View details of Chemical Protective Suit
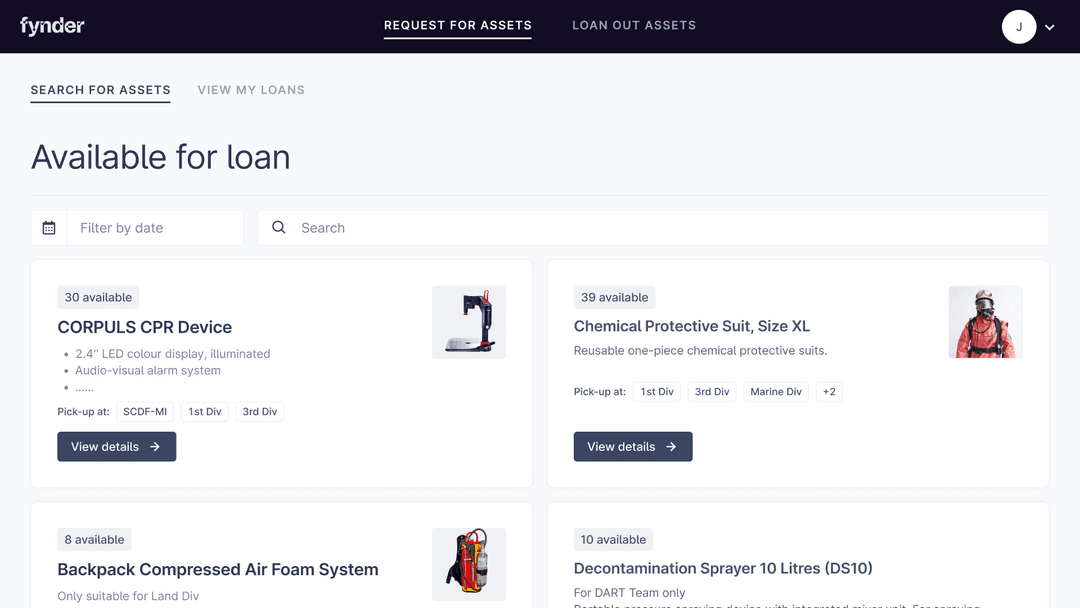This screenshot has width=1080, height=608. (633, 447)
